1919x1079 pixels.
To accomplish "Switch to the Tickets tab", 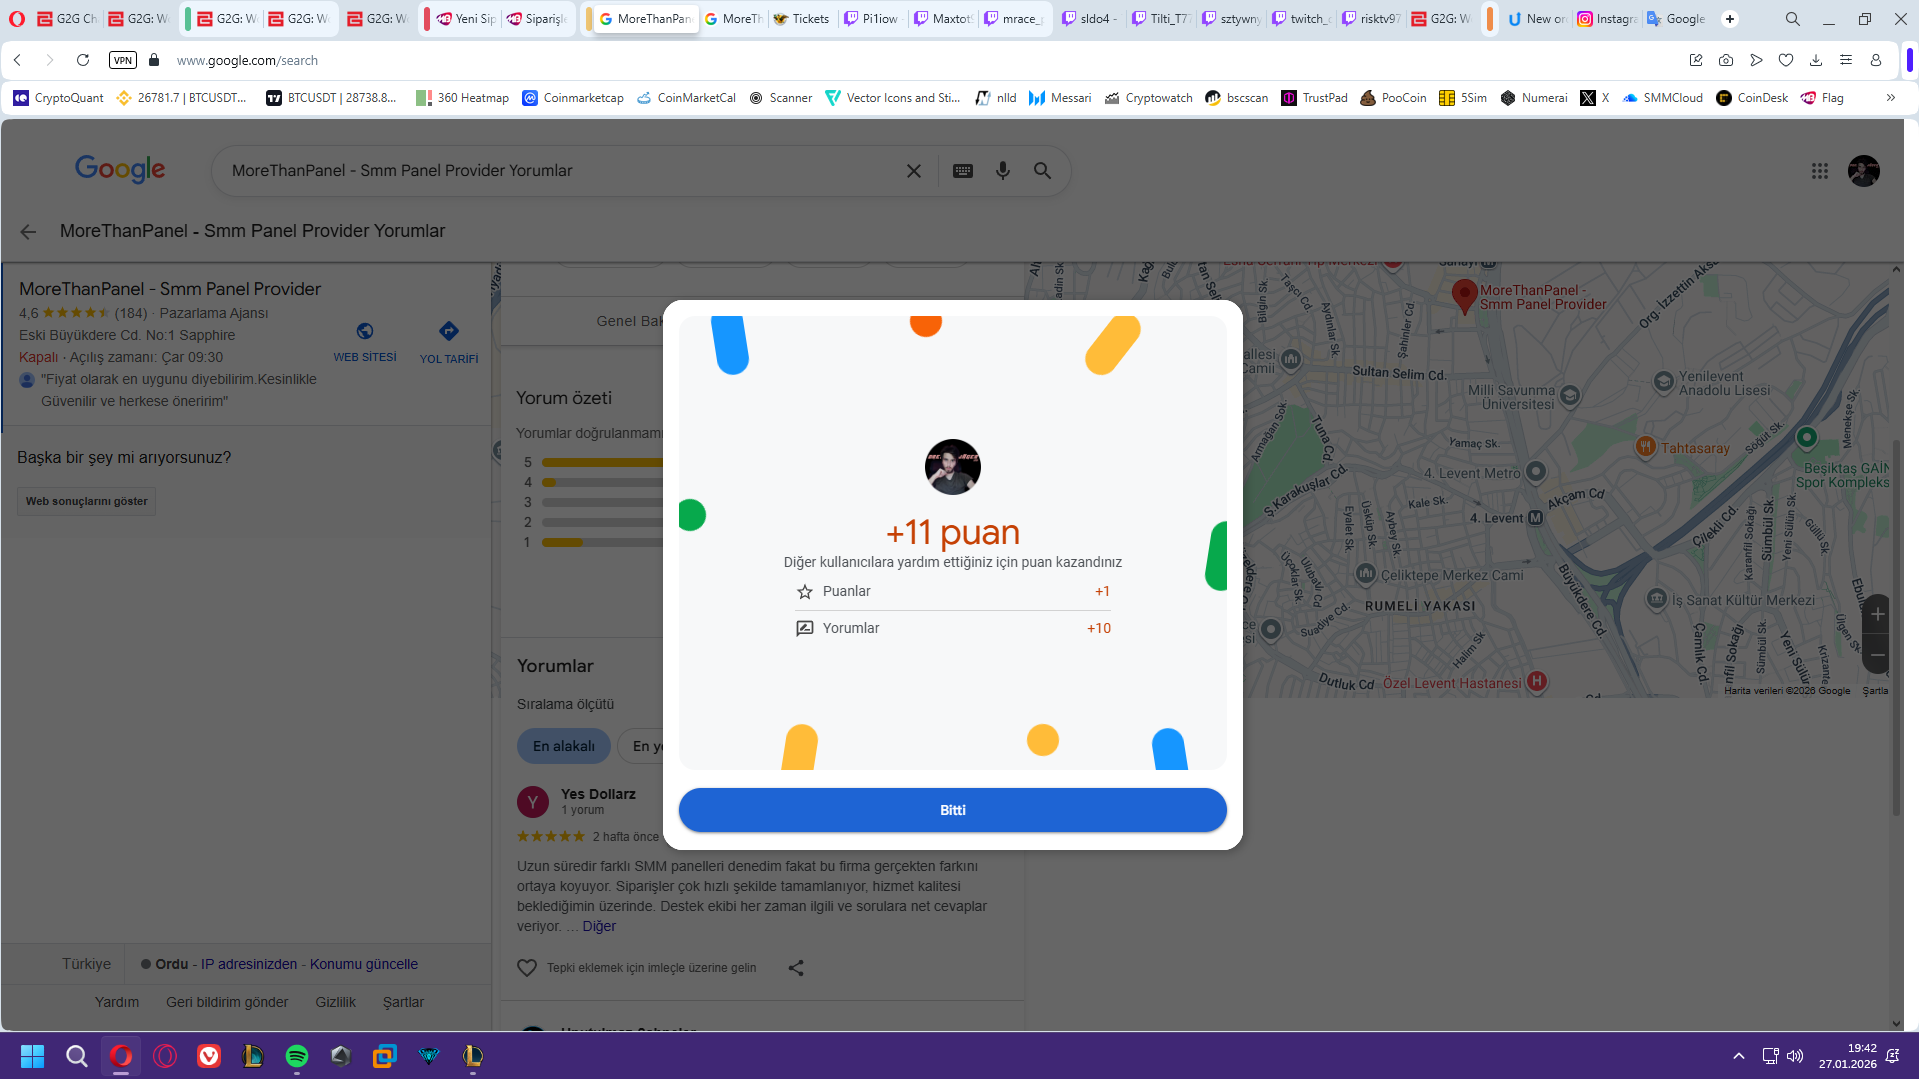I will point(801,19).
